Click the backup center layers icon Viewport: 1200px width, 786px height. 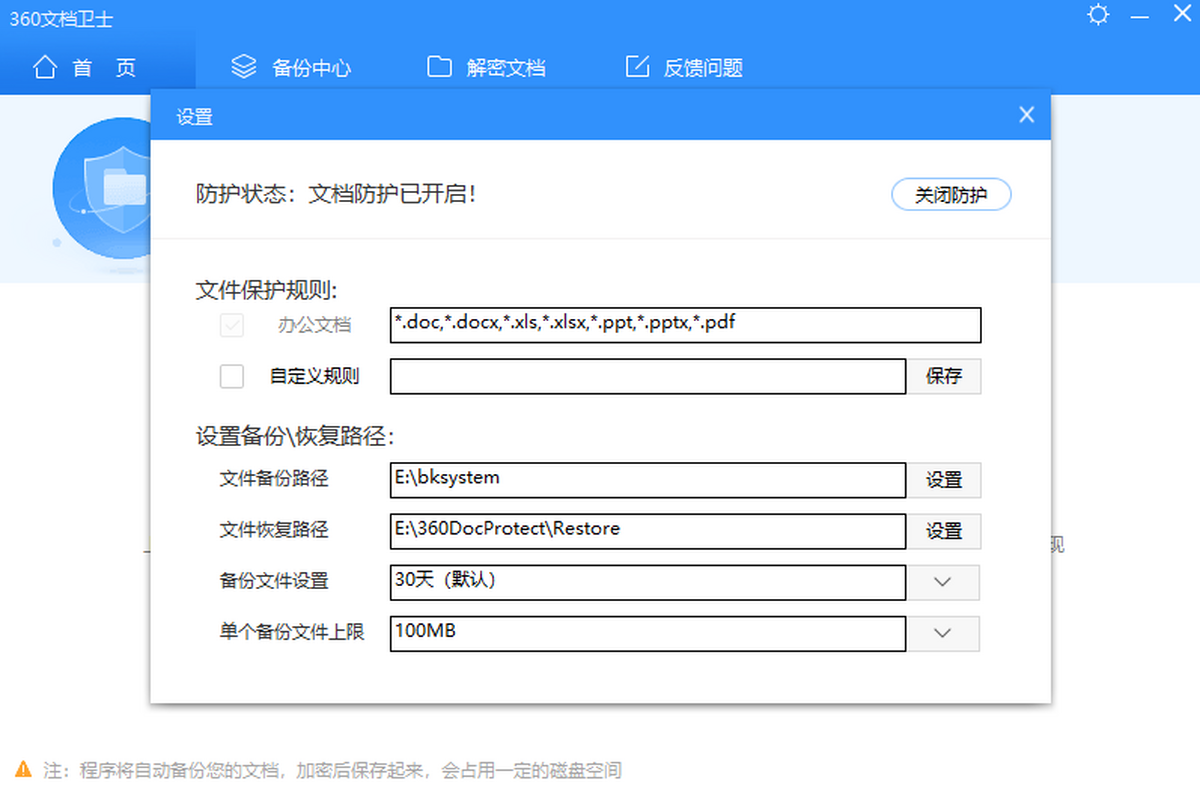244,67
